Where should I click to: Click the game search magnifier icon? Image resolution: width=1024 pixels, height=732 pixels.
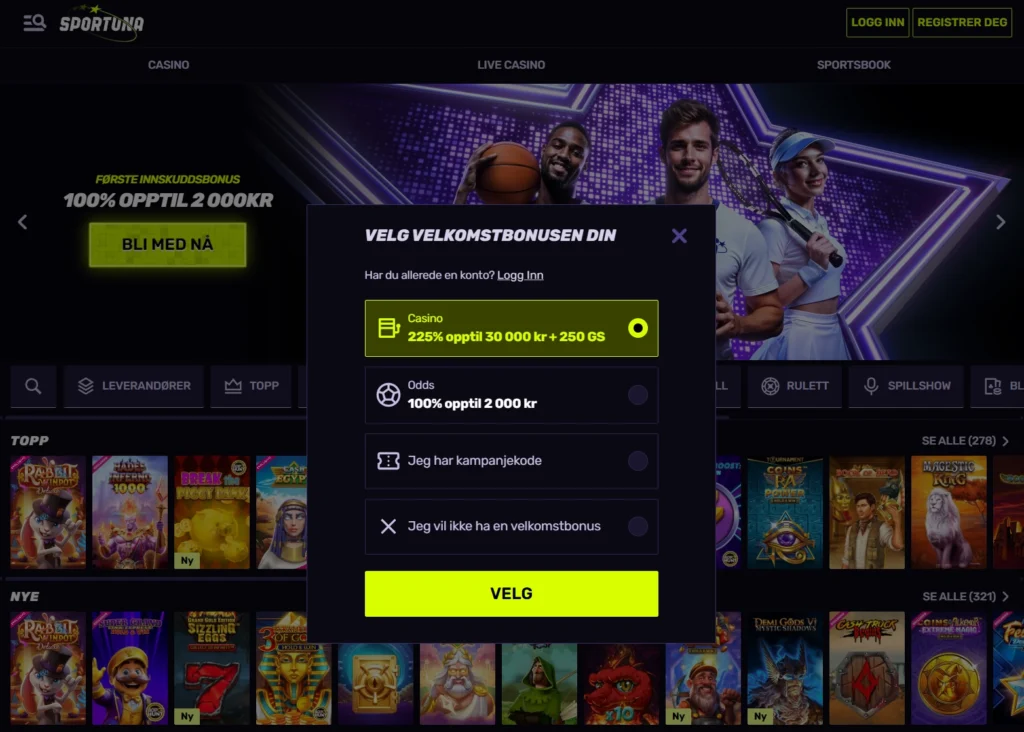pyautogui.click(x=33, y=387)
